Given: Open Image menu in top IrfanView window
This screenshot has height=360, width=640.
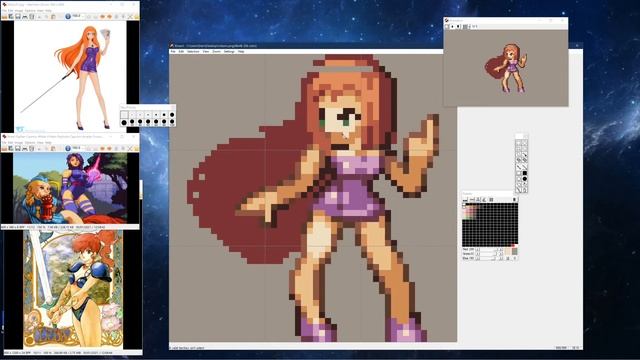Looking at the screenshot, I should point(19,11).
